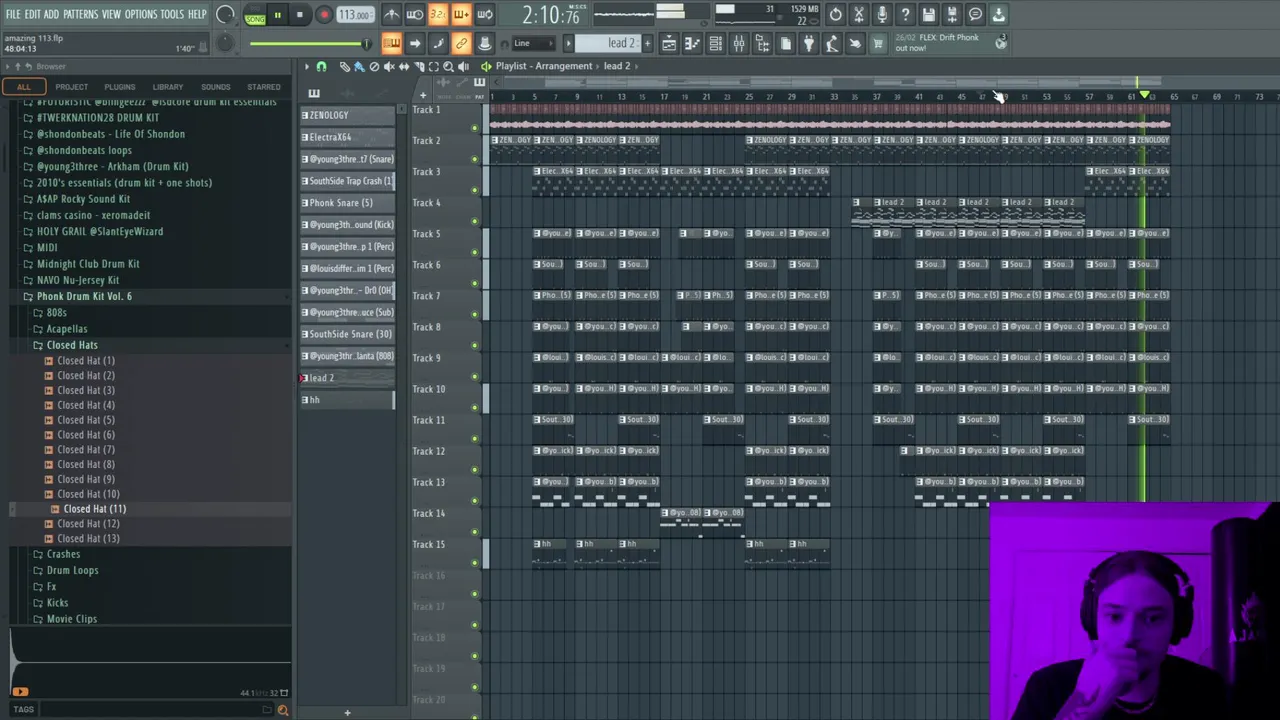Image resolution: width=1280 pixels, height=720 pixels.
Task: Stop playback with the stop button
Action: point(299,15)
